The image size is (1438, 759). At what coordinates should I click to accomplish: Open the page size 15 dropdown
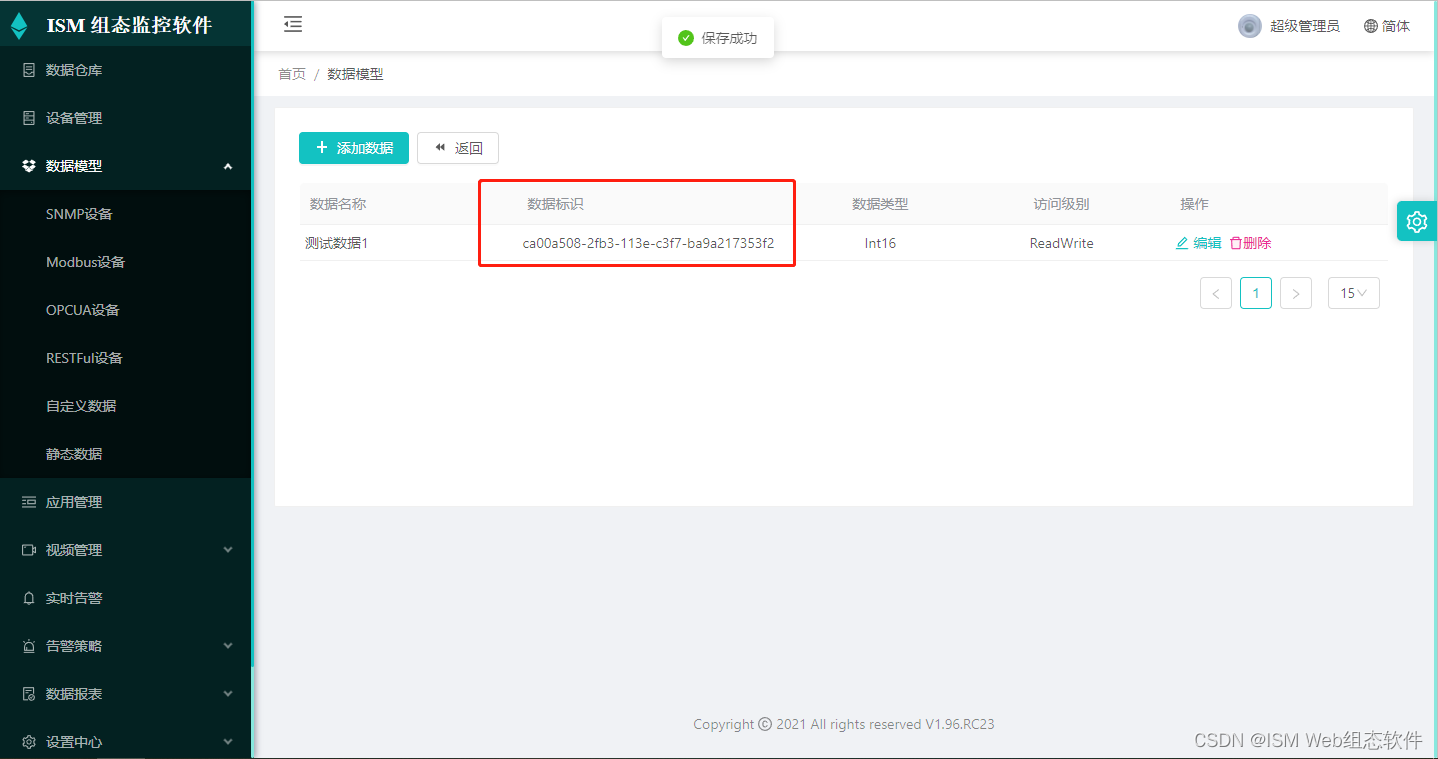click(x=1354, y=293)
